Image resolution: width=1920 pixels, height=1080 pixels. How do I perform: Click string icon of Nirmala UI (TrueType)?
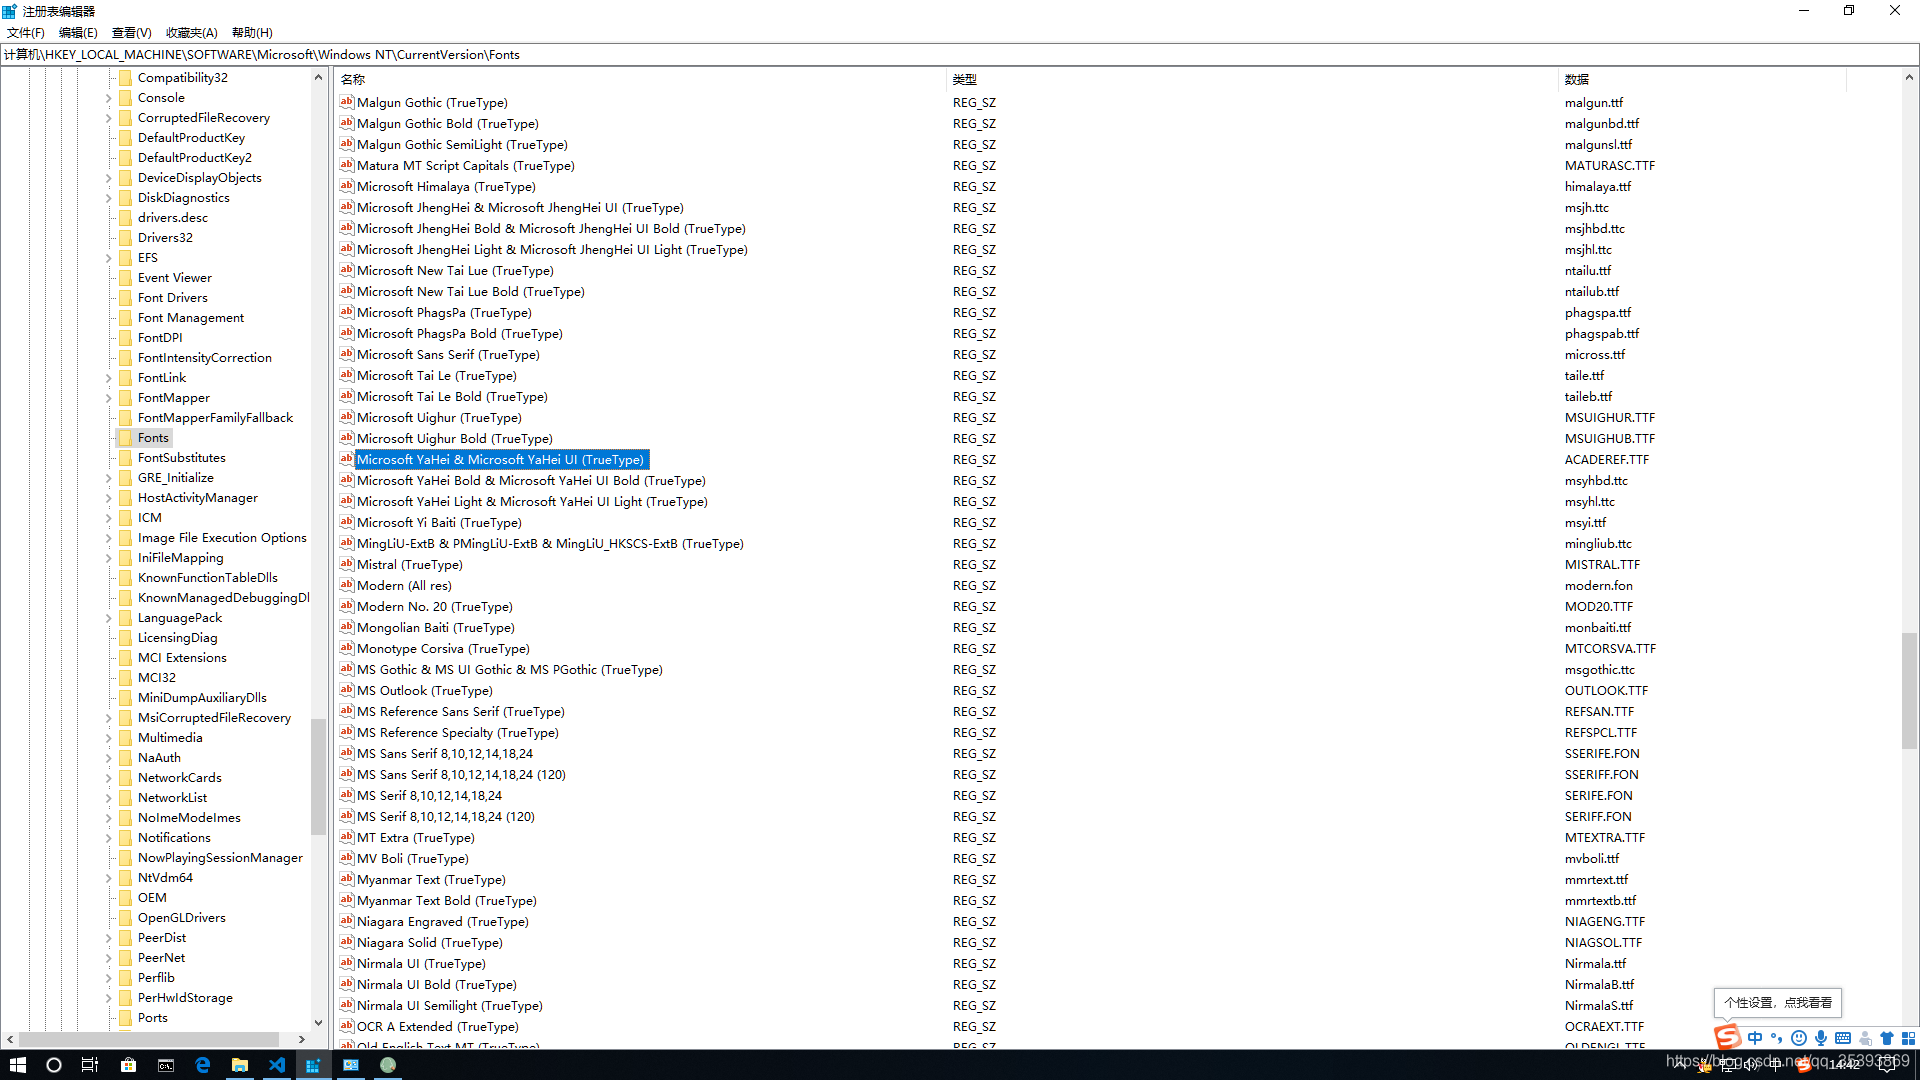[347, 963]
